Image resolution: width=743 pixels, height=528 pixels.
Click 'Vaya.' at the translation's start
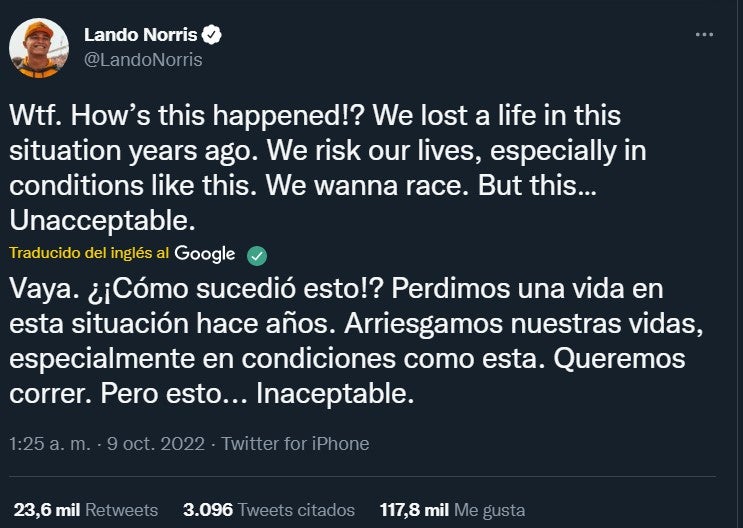[40, 289]
